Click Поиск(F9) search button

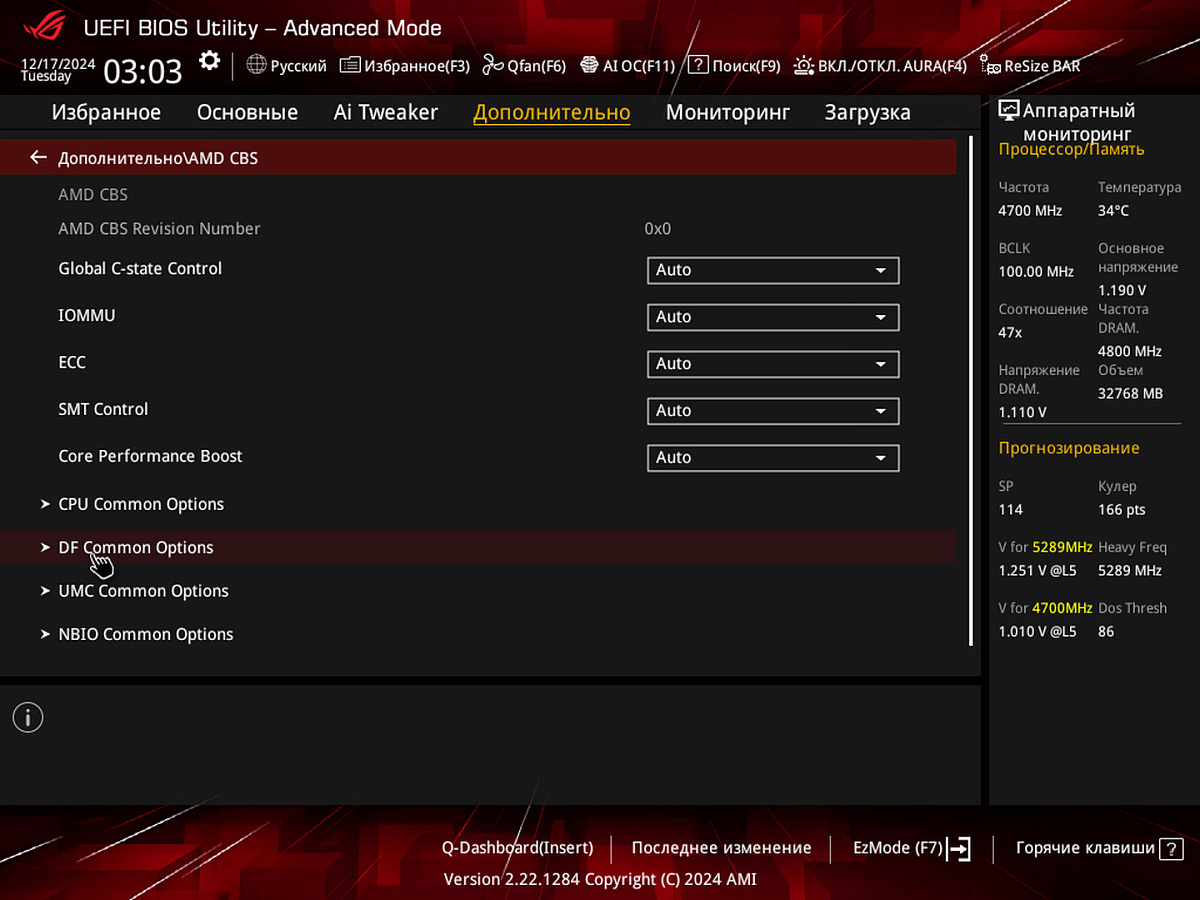[x=734, y=66]
